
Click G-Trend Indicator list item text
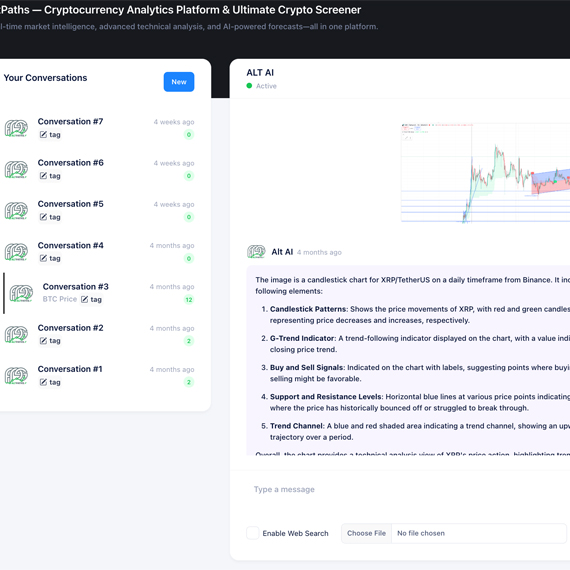tap(420, 344)
